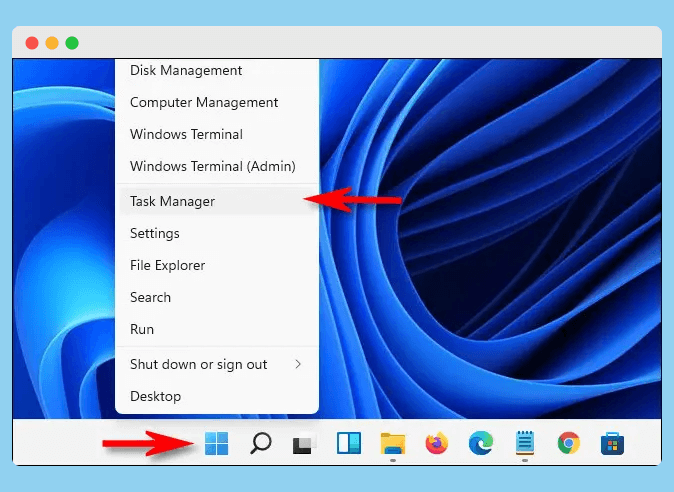Screen dimensions: 674x492
Task: Launch File Explorer folder icon in taskbar
Action: 392,443
